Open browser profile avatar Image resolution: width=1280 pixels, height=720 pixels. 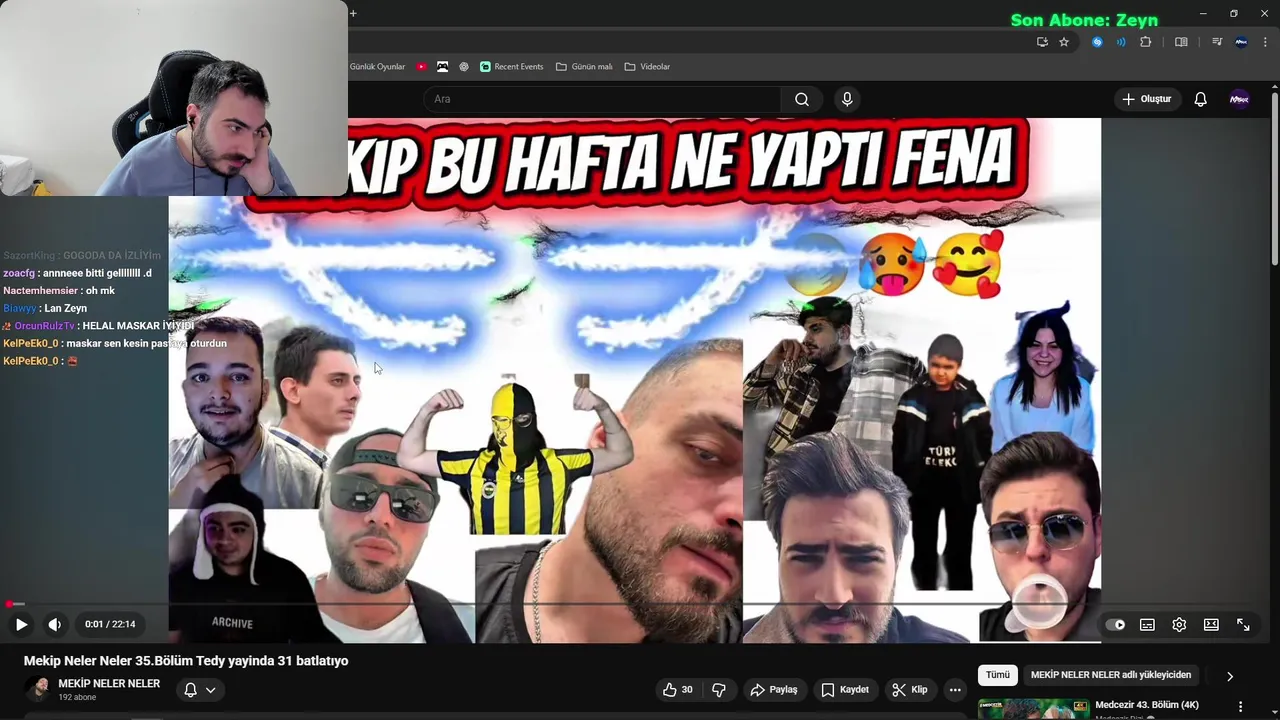(1241, 42)
